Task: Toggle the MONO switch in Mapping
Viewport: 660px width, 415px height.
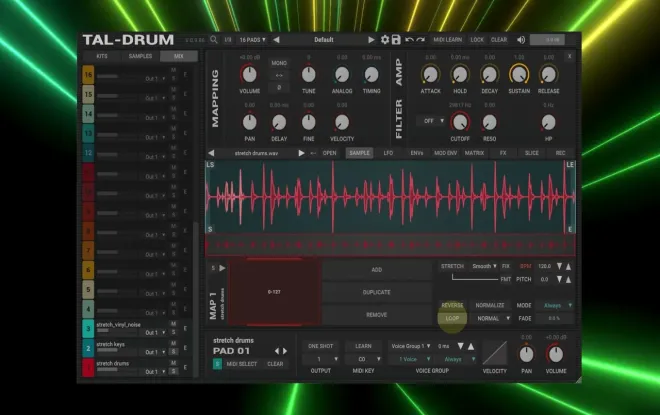Action: (x=279, y=63)
